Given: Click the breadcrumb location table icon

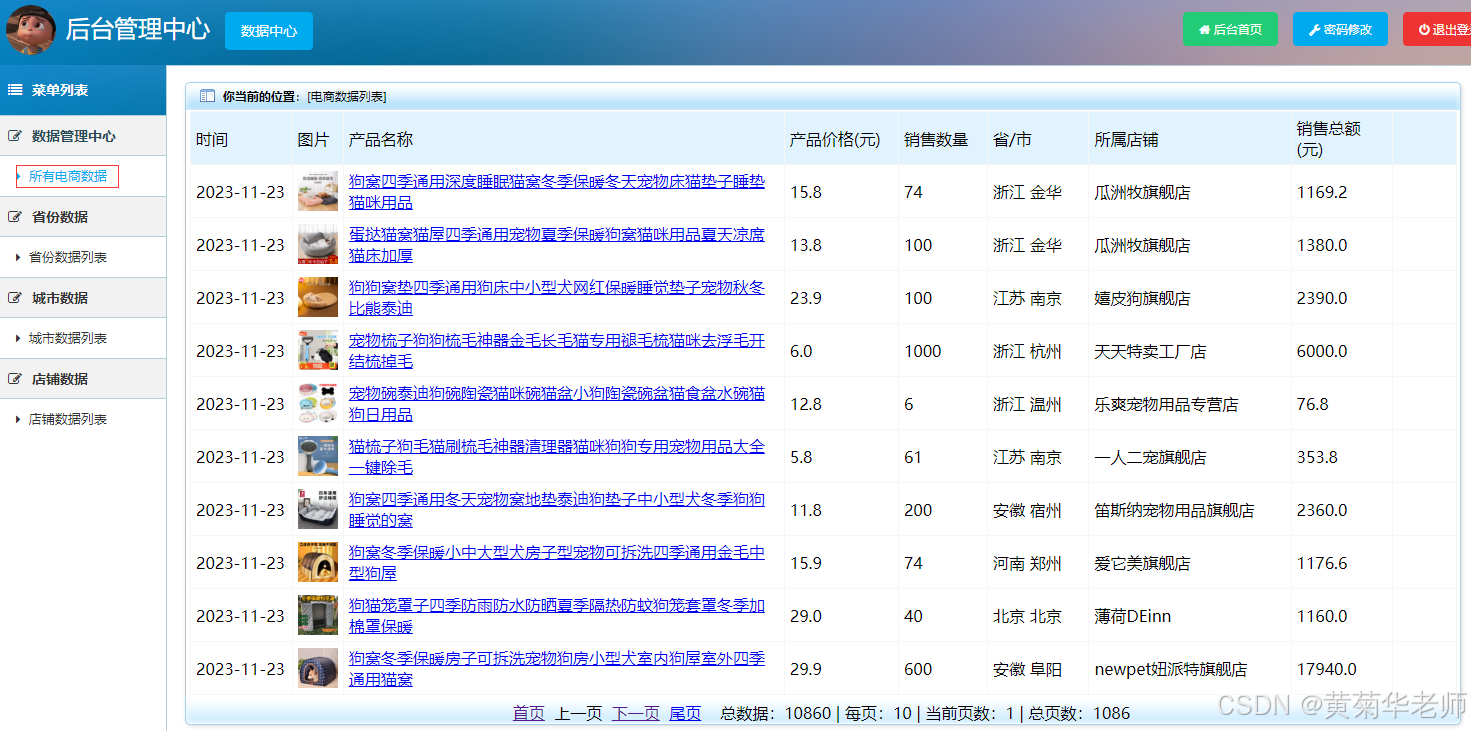Looking at the screenshot, I should (207, 96).
